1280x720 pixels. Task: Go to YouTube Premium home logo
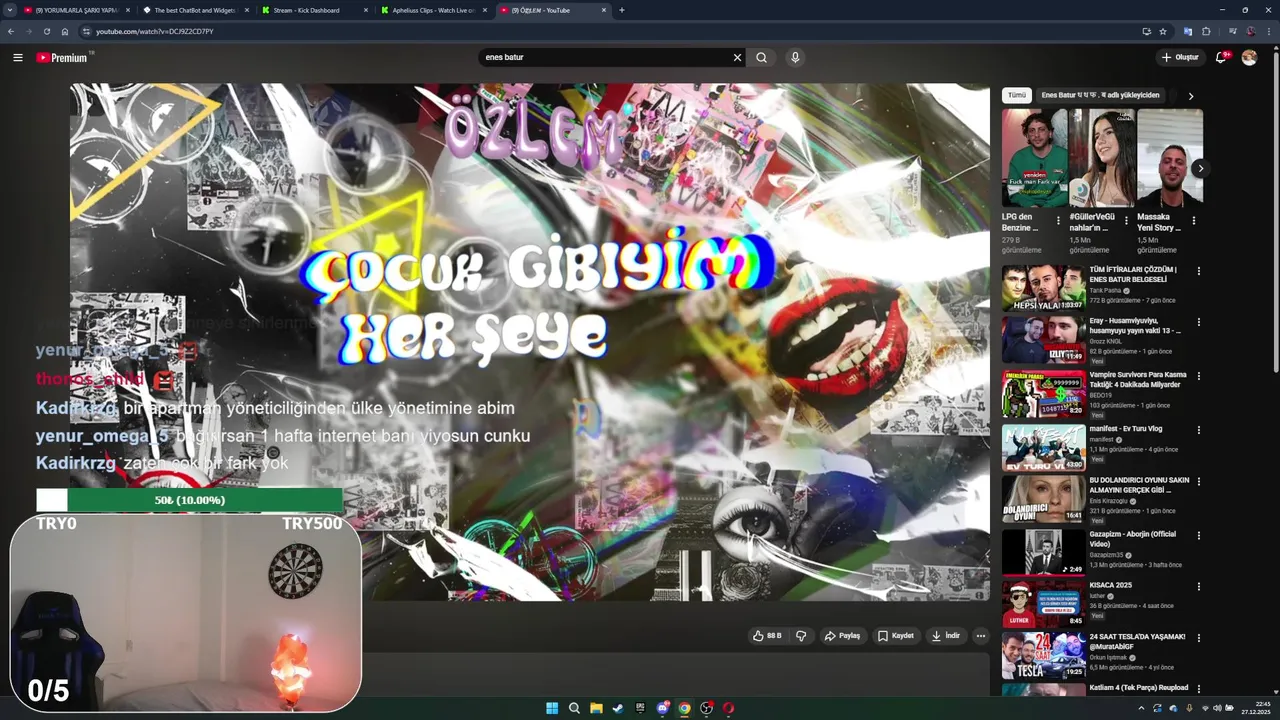click(x=62, y=57)
